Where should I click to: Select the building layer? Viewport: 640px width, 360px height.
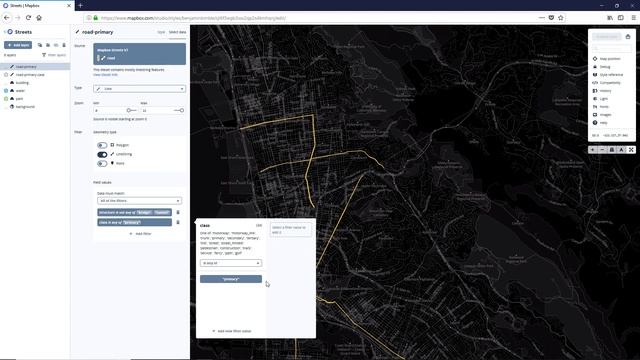(x=35, y=82)
